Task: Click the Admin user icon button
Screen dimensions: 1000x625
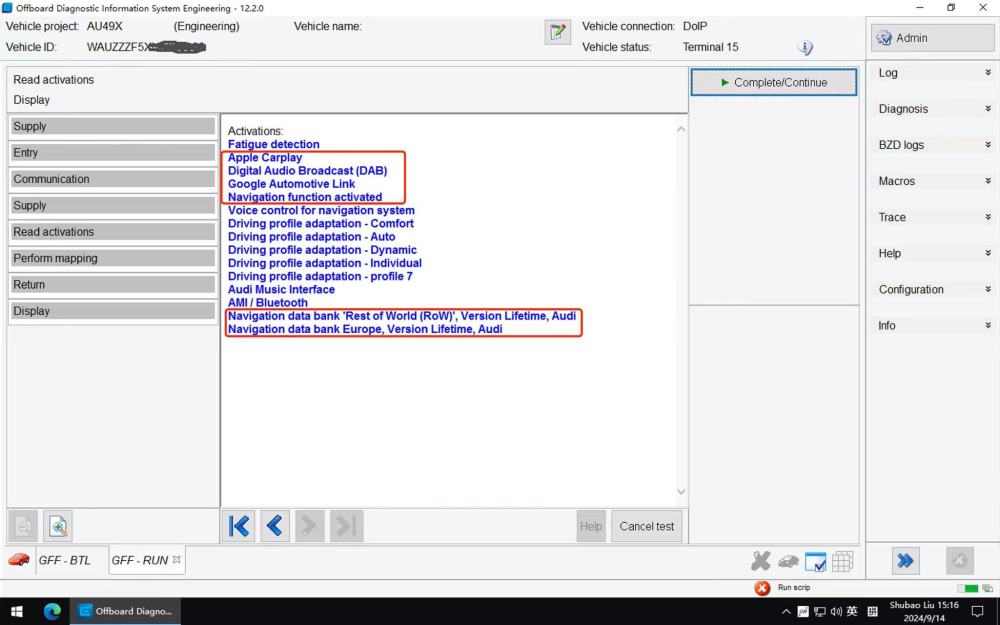Action: pos(932,38)
